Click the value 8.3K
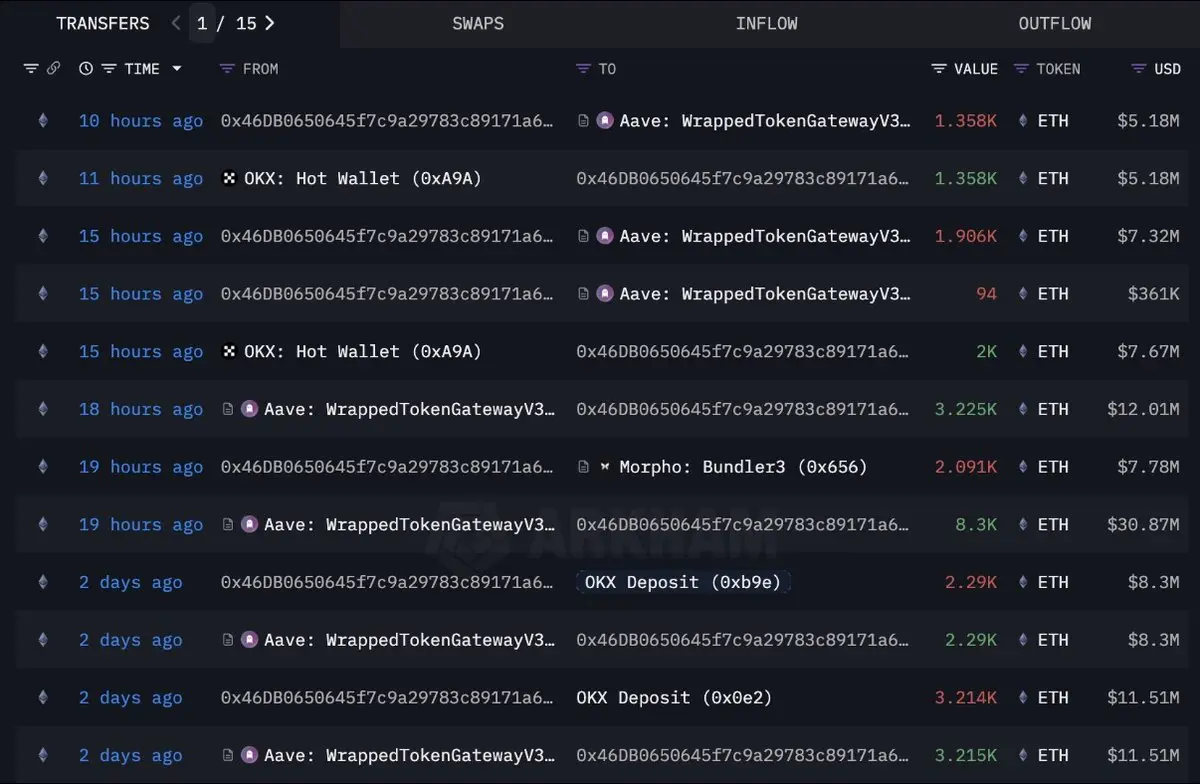 point(976,525)
